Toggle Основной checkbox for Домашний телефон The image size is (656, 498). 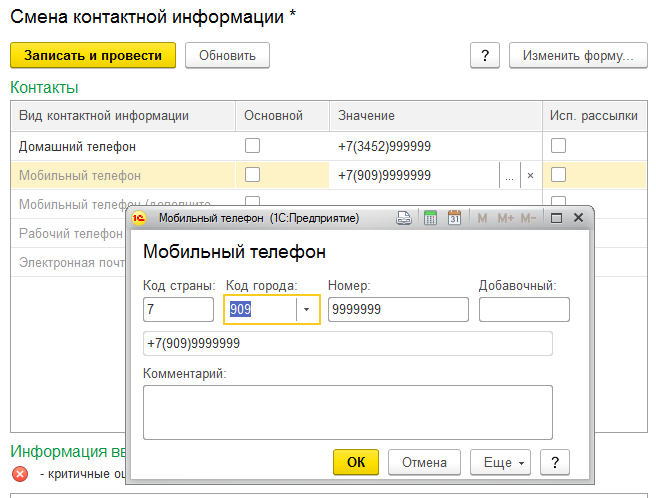[x=252, y=146]
